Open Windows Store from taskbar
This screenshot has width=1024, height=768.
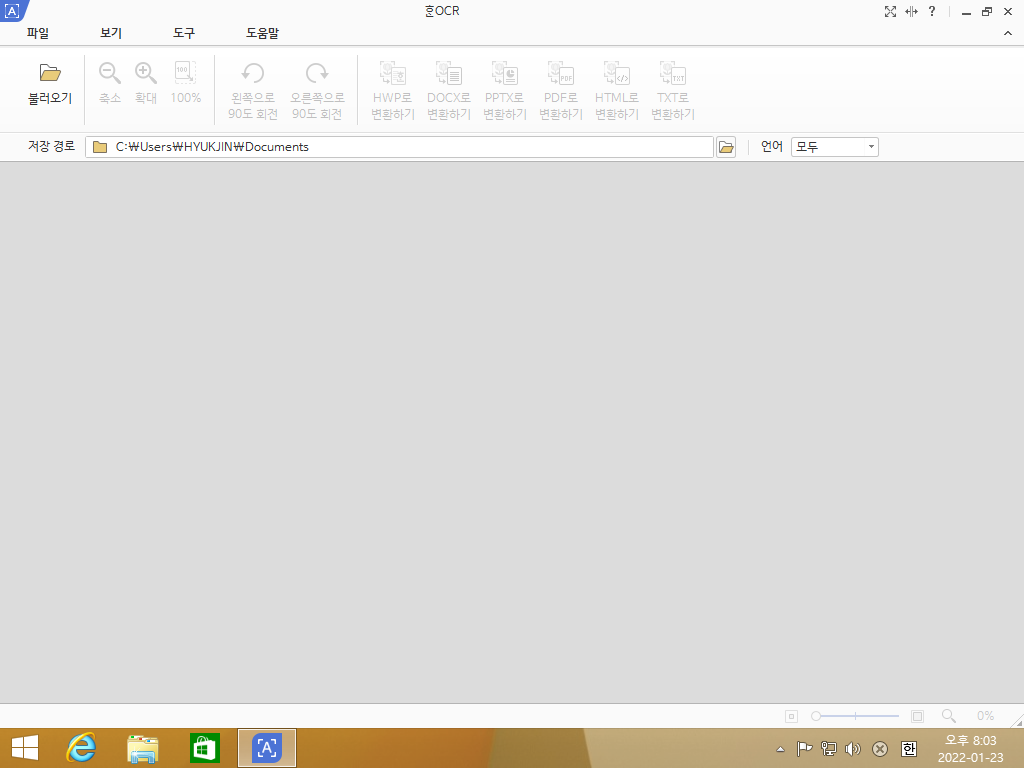(x=205, y=748)
